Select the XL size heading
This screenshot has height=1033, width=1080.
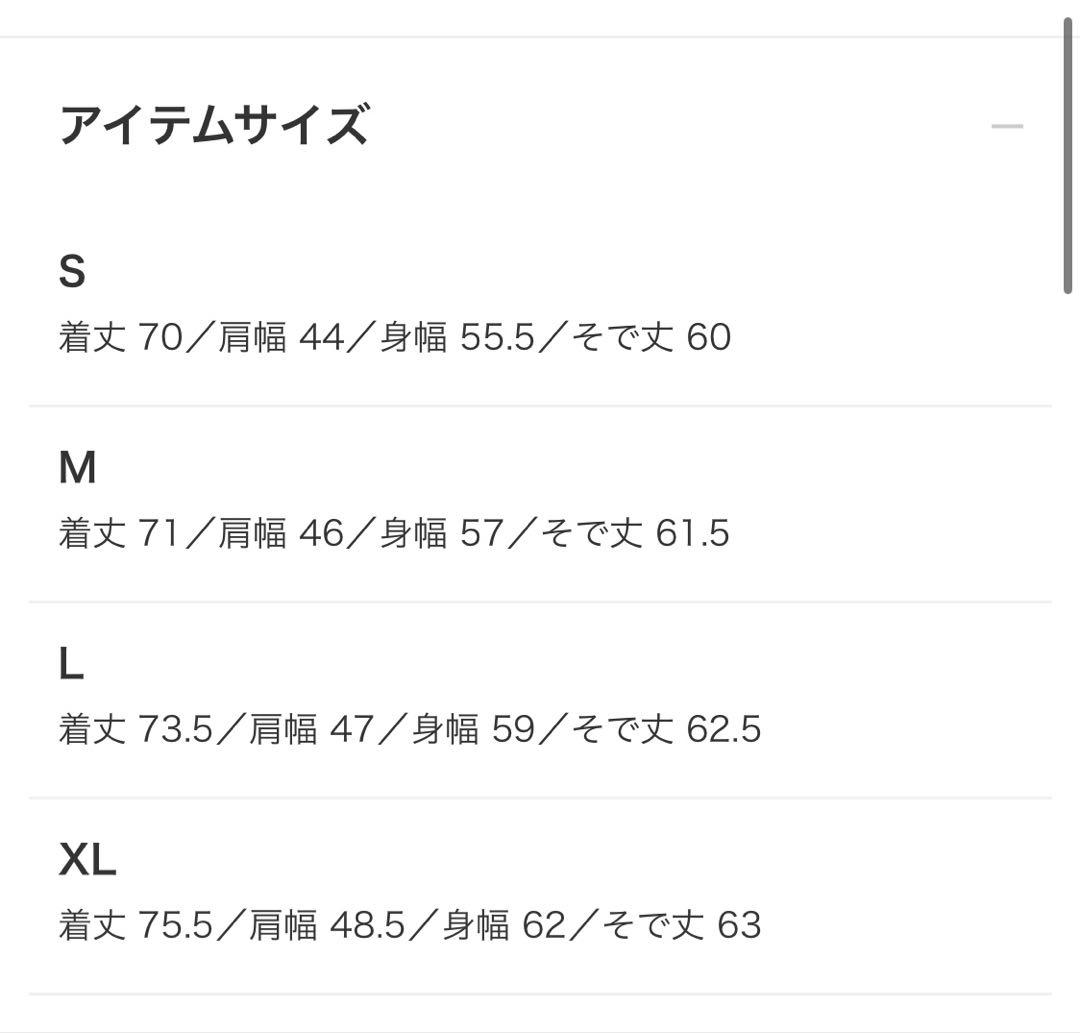point(85,856)
